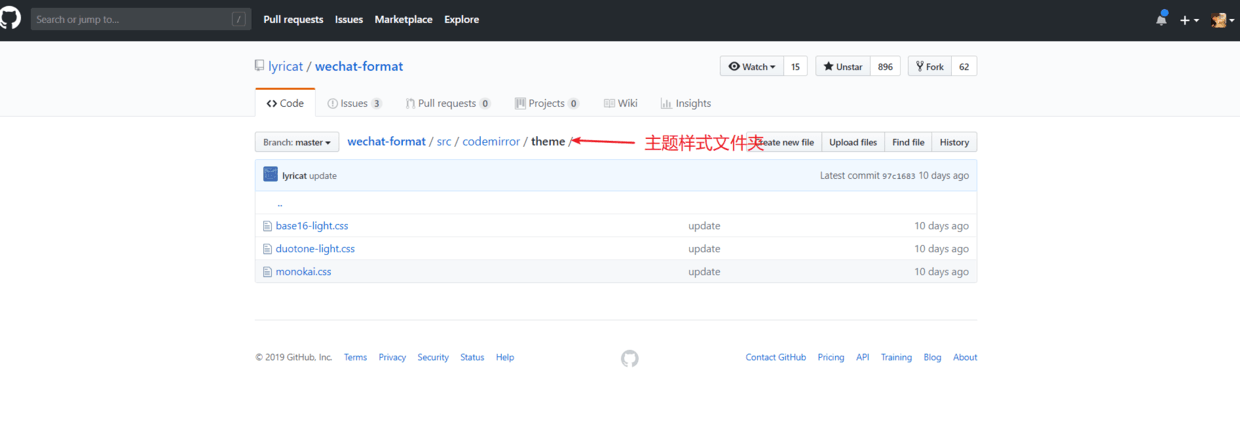The width and height of the screenshot is (1240, 435).
Task: Open the Blog footer link
Action: click(x=932, y=357)
